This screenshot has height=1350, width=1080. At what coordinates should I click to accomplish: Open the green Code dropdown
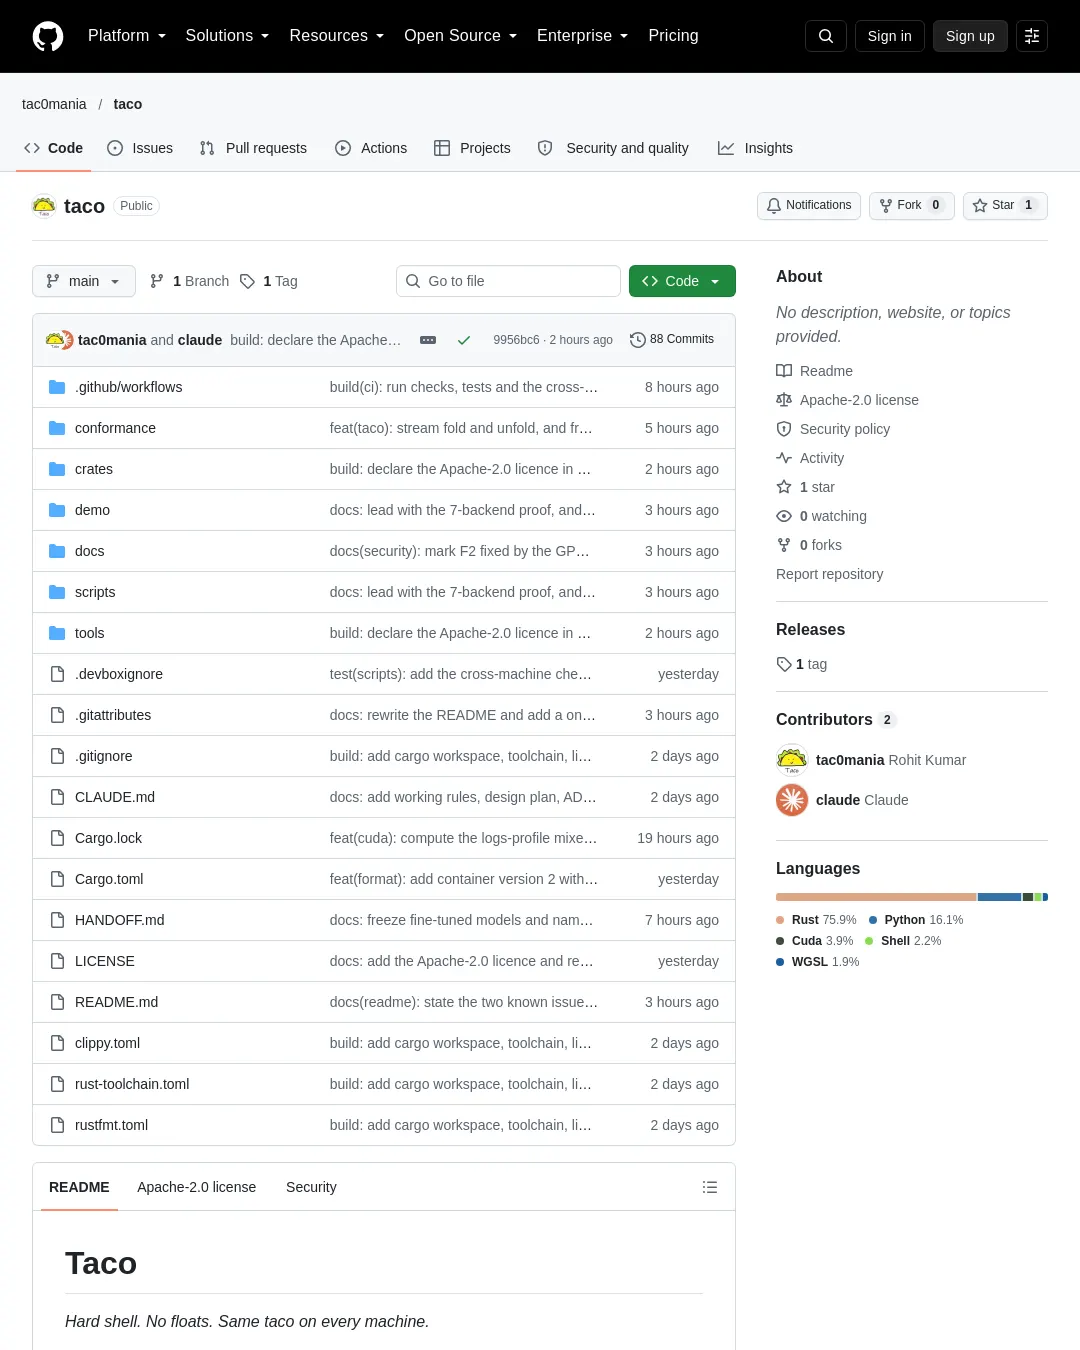tap(682, 281)
